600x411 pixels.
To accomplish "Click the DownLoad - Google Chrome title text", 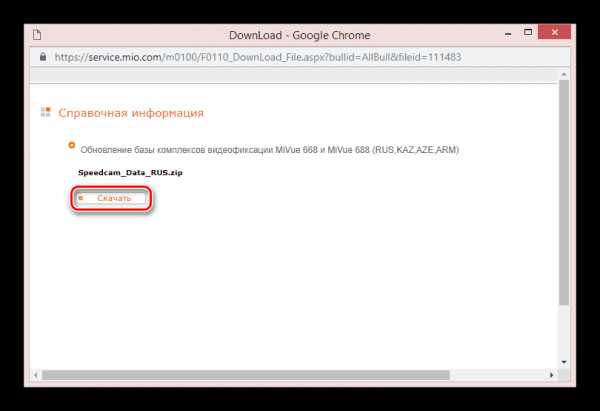I will [x=300, y=35].
